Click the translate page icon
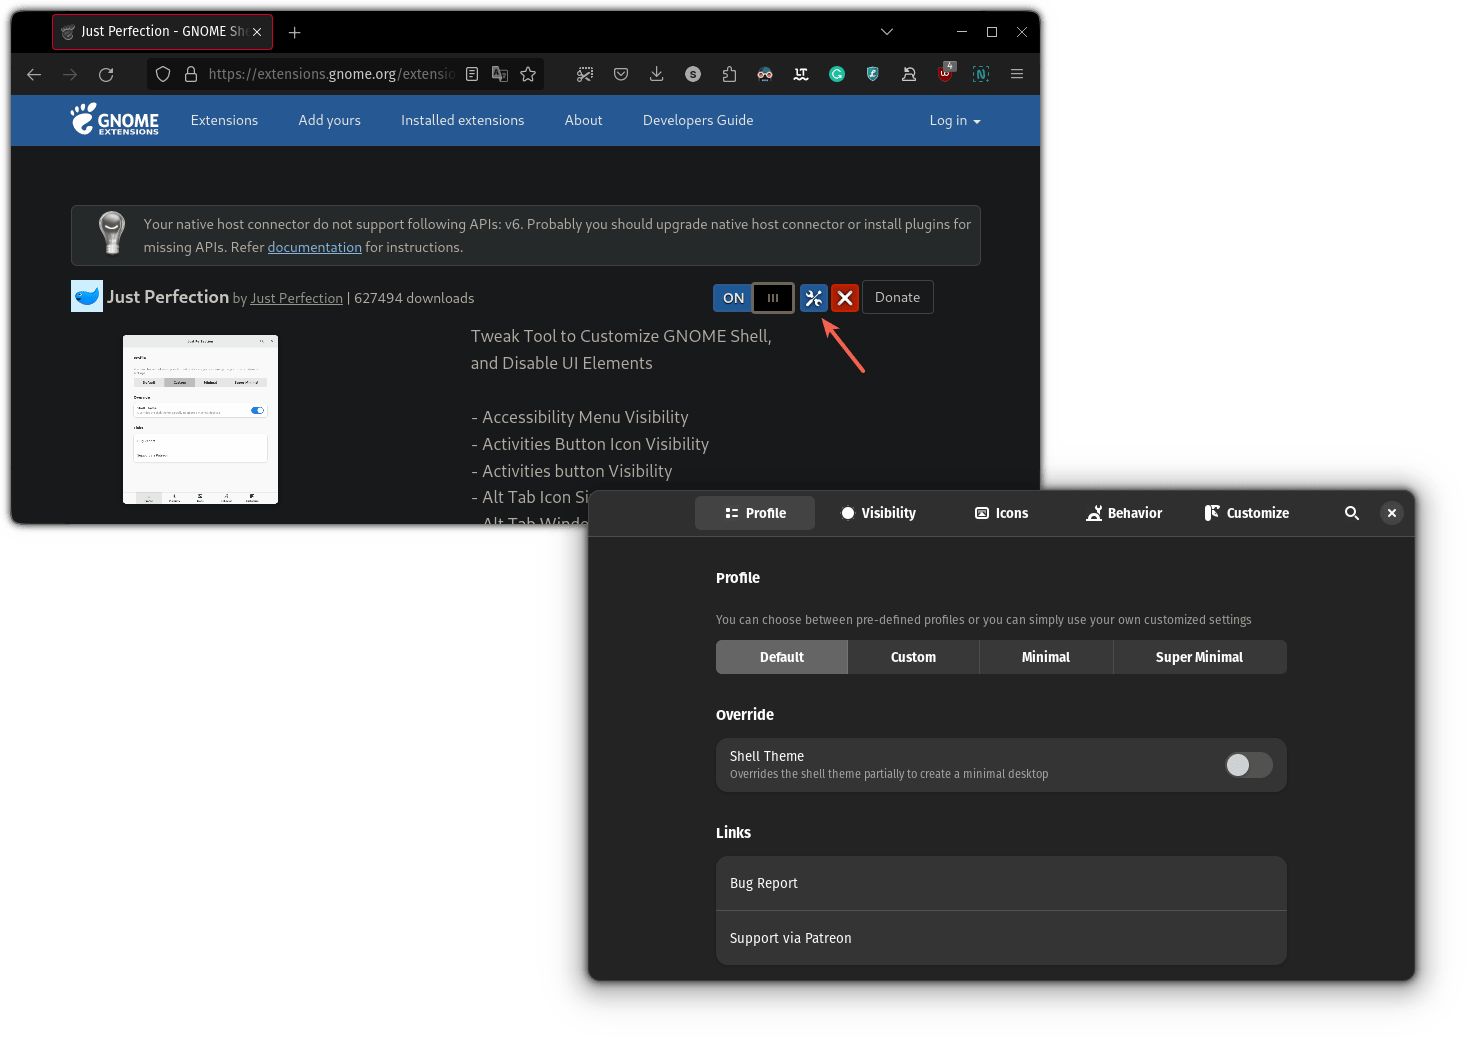This screenshot has height=1039, width=1467. click(500, 74)
